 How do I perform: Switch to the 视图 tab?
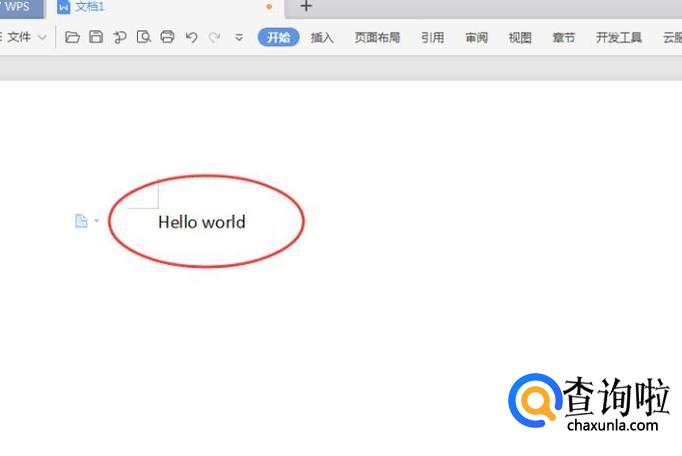[520, 38]
